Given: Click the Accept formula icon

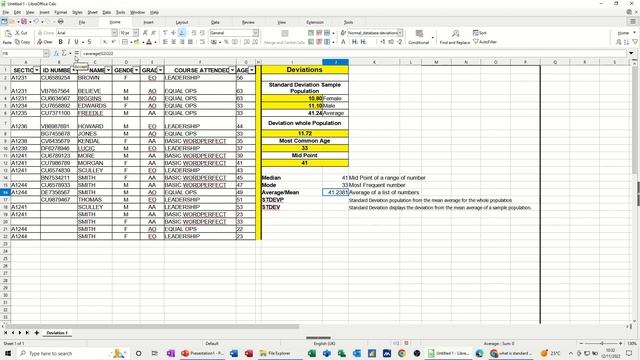Looking at the screenshot, I should coord(76,53).
